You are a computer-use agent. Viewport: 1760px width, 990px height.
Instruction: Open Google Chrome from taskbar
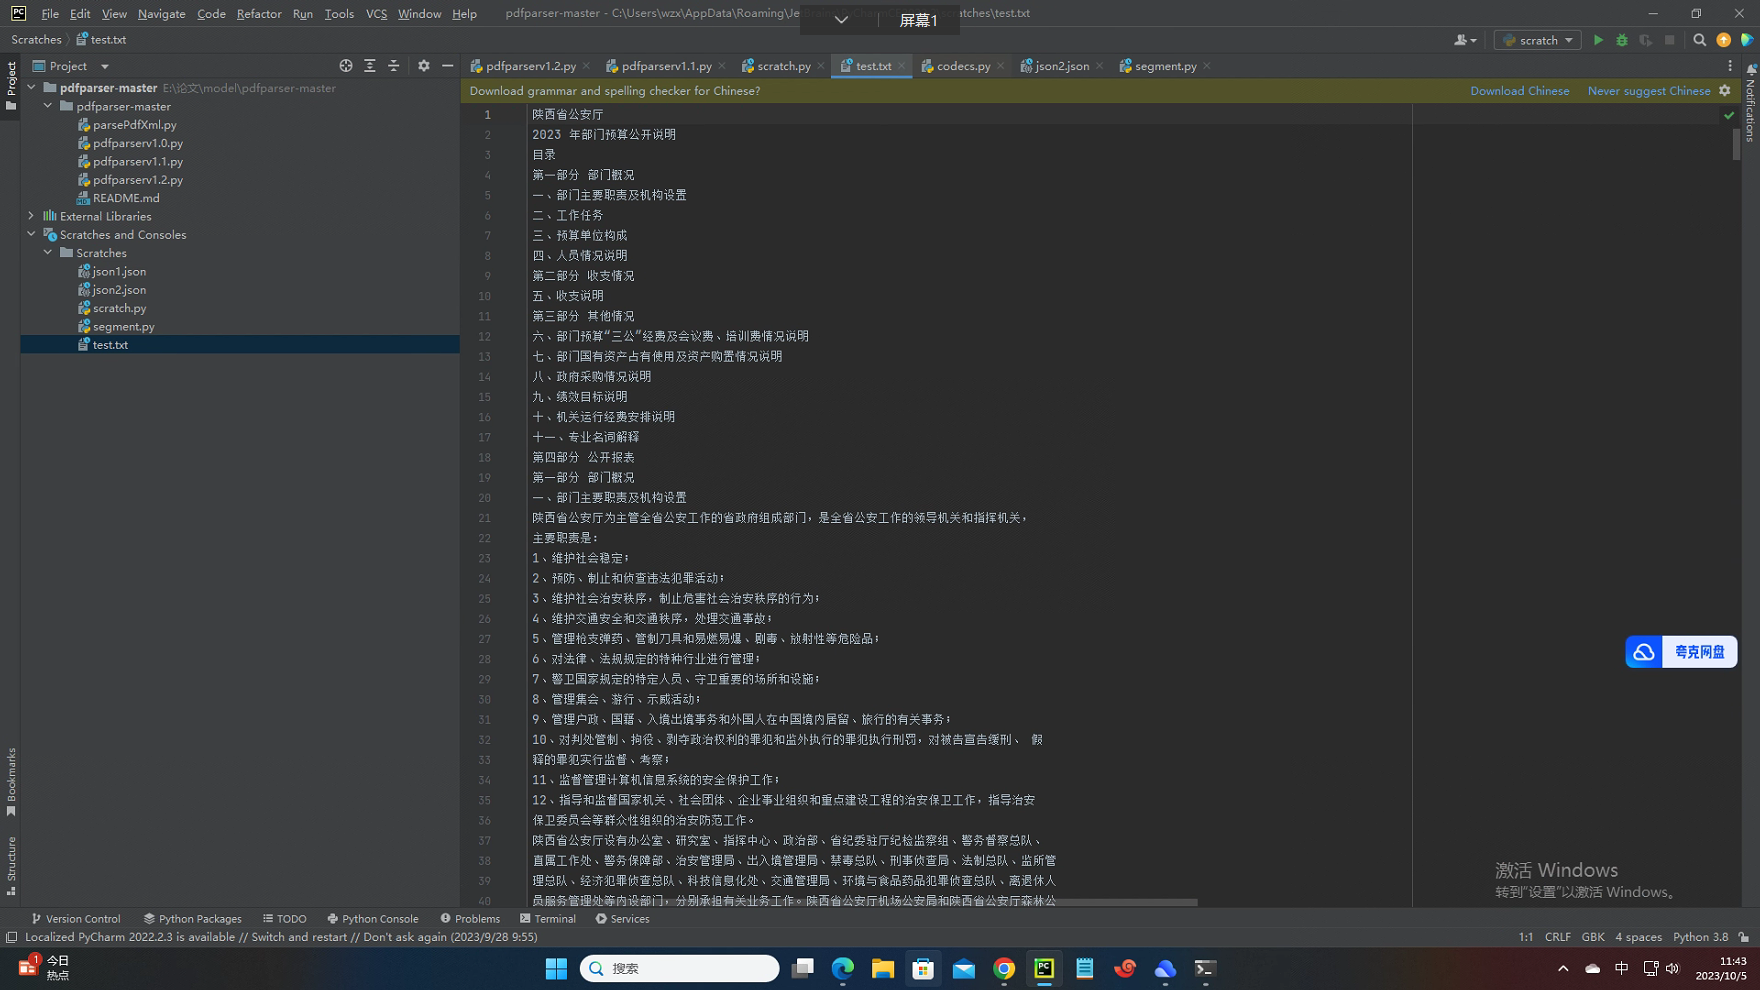click(x=1004, y=968)
